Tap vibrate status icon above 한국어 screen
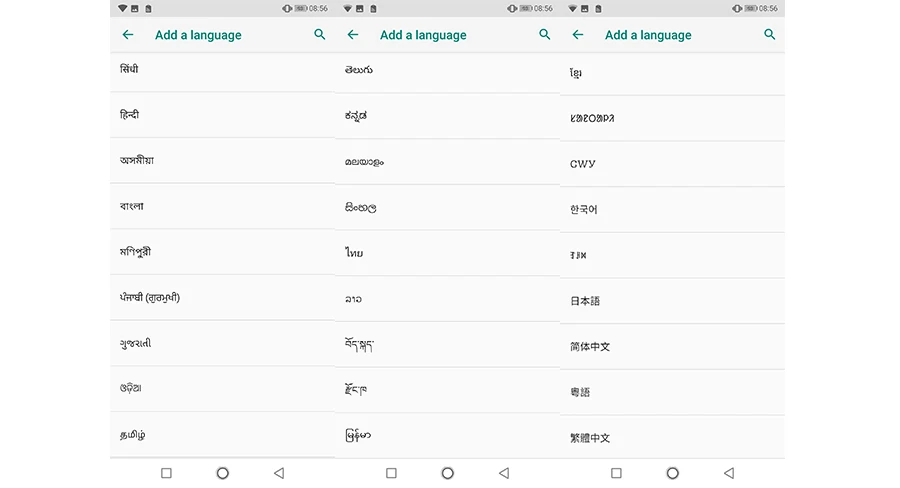Screen dimensions: 900x488 [737, 9]
